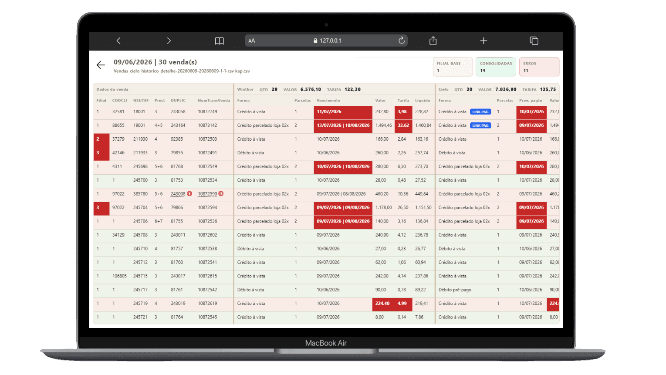Screen dimensions: 666x375
Task: Go back with the browser's left chevron
Action: (x=119, y=41)
